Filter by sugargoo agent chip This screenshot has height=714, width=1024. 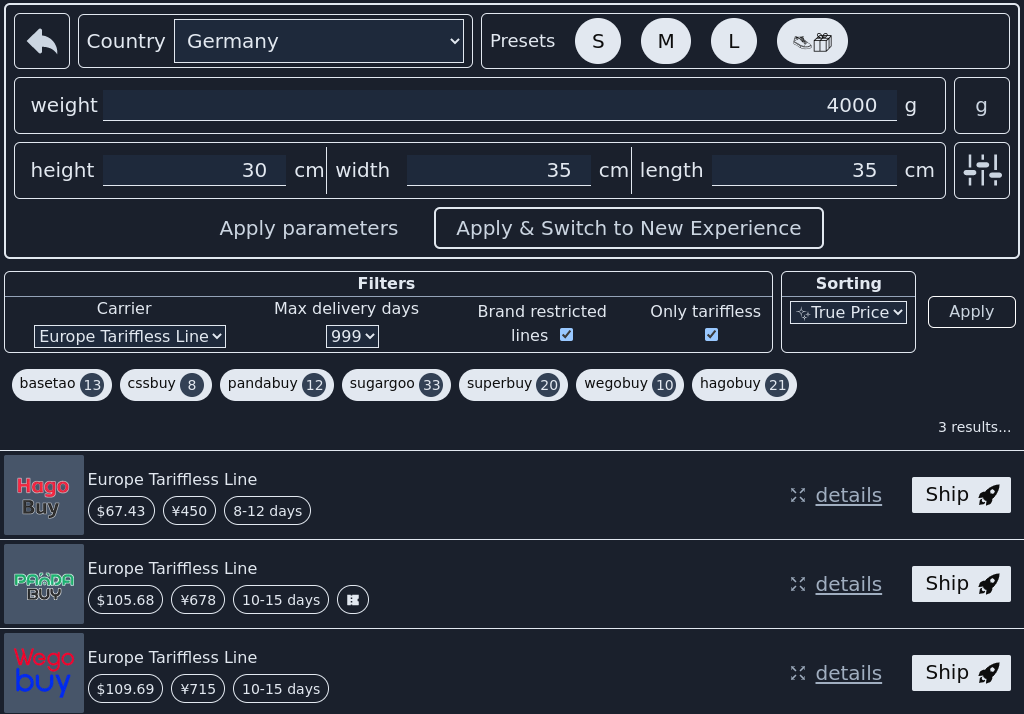tap(396, 384)
